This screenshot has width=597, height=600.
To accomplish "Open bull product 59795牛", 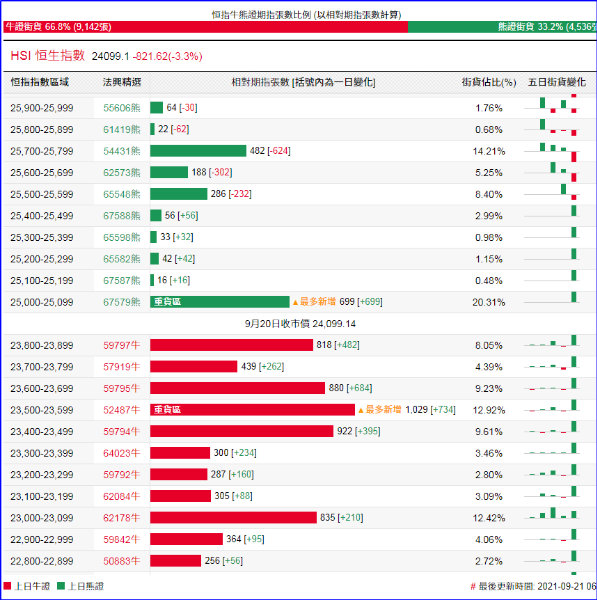I will [x=122, y=388].
